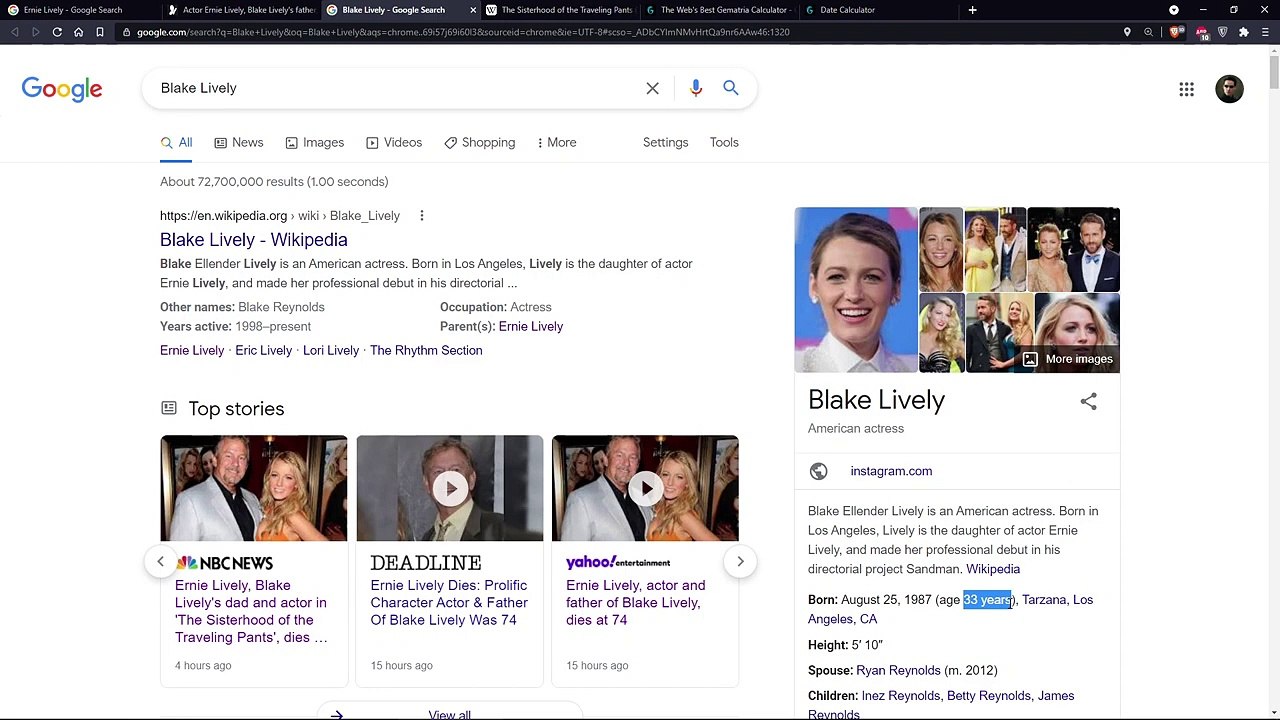Open options for the Wikipedia result
The image size is (1280, 720).
(x=422, y=216)
